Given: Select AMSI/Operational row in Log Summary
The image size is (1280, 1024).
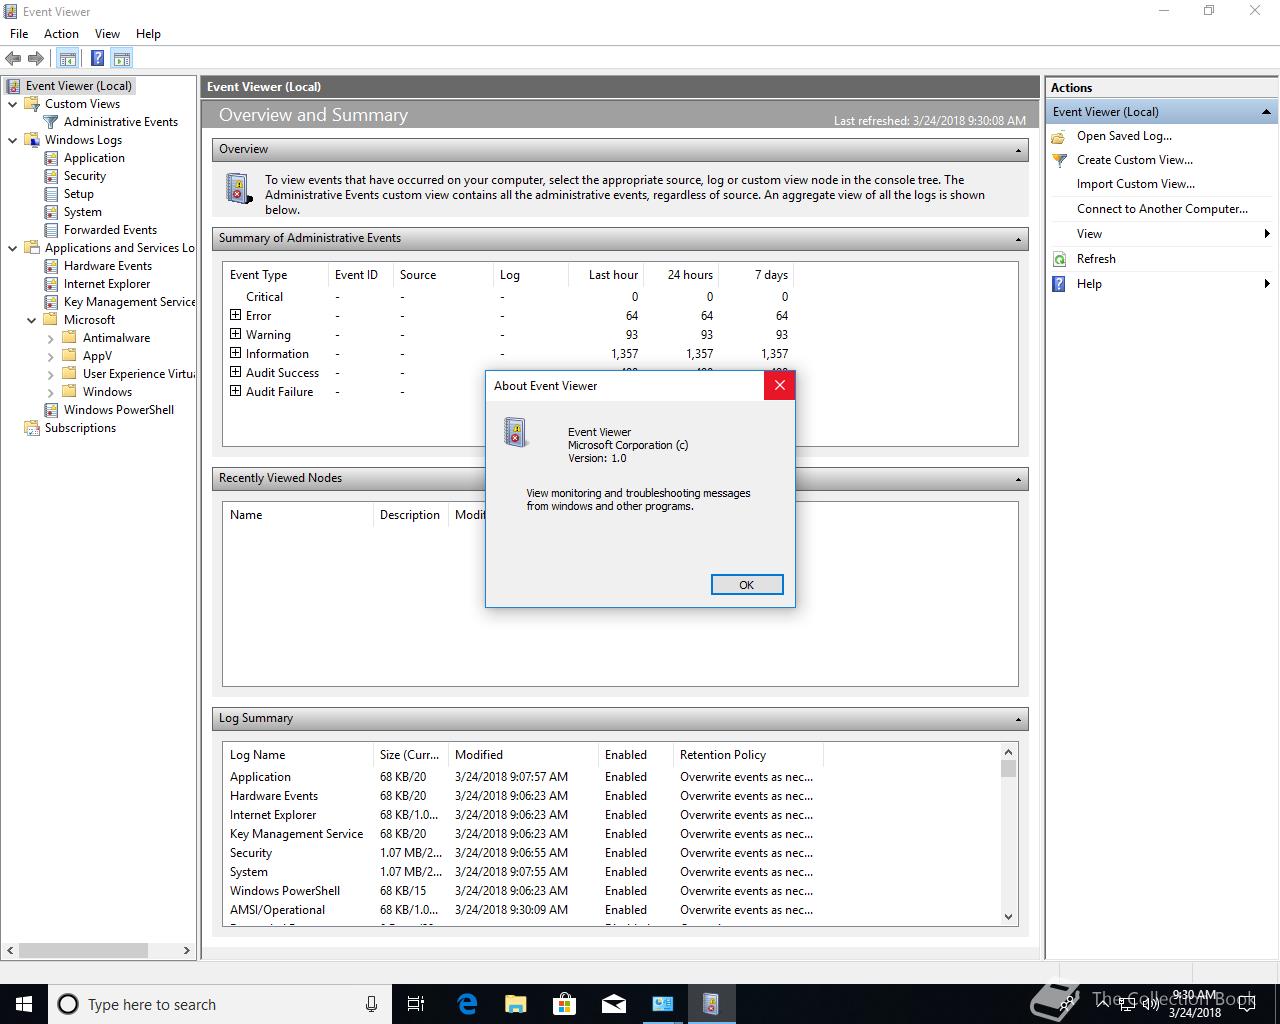Looking at the screenshot, I should pos(521,910).
